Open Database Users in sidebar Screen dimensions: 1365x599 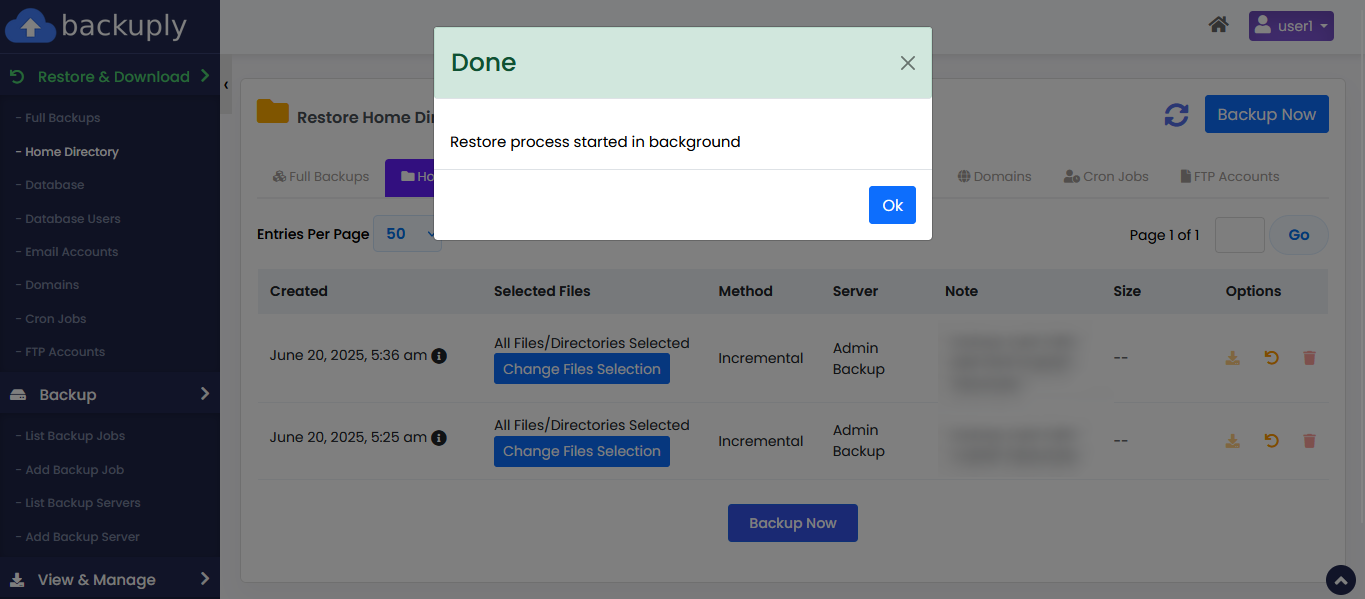[x=72, y=219]
